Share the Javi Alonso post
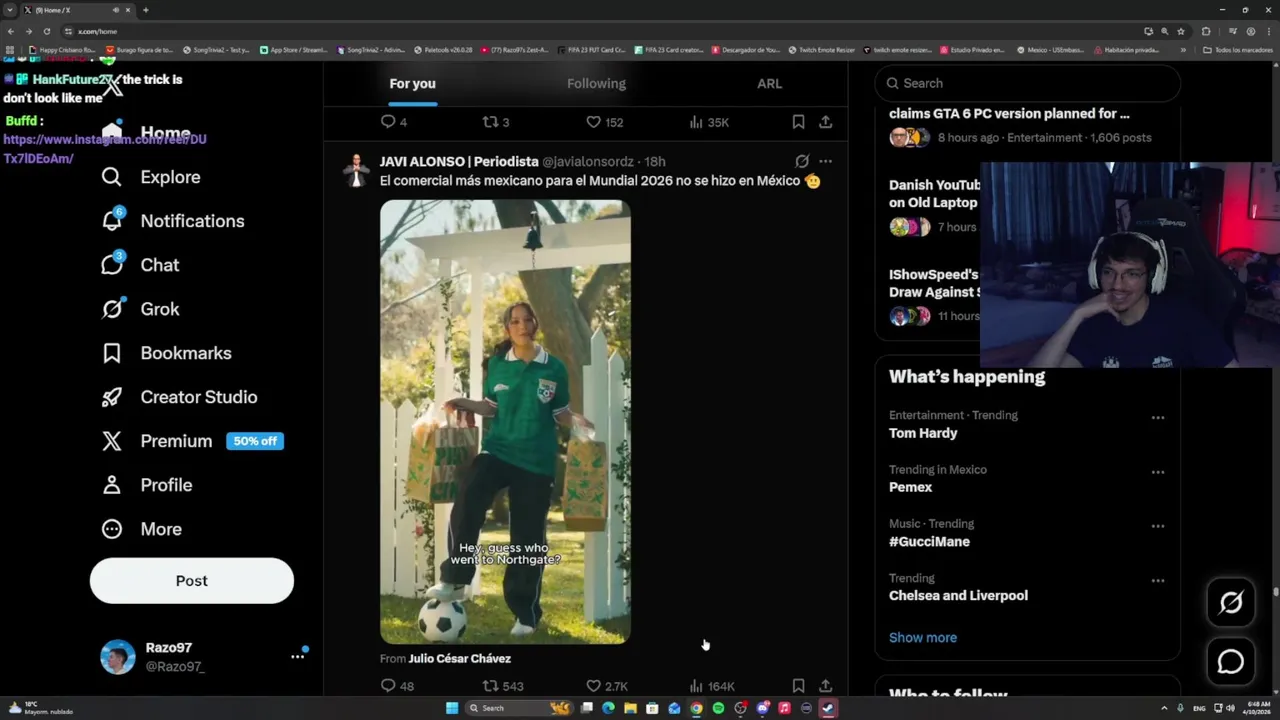1280x720 pixels. [x=825, y=686]
